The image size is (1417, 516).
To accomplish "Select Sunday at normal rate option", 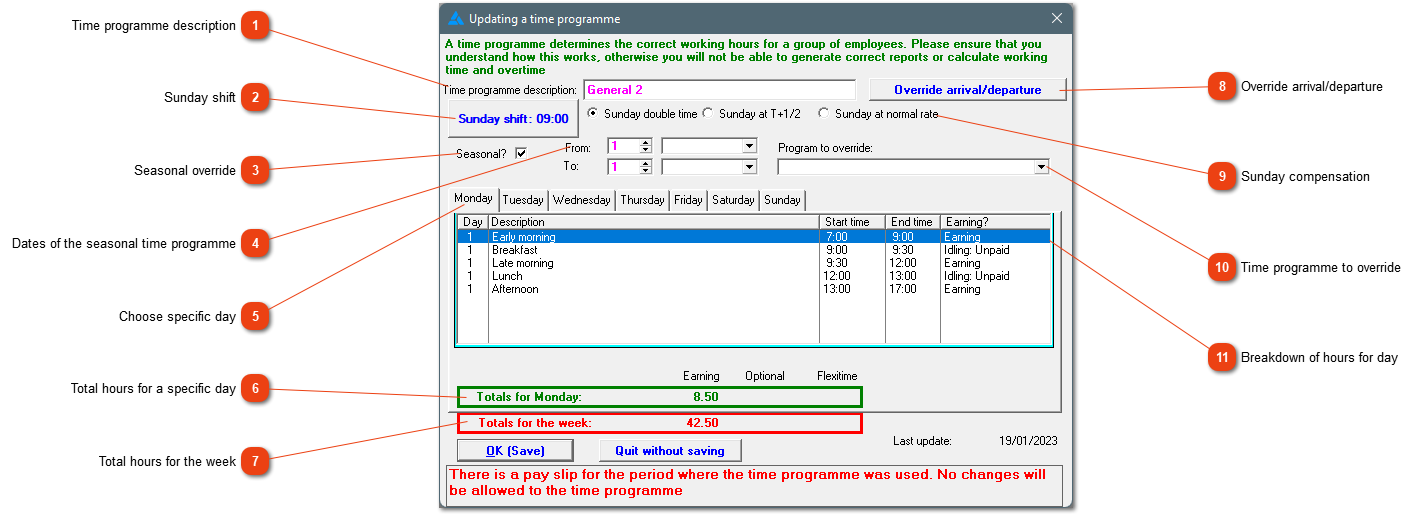I will [879, 114].
